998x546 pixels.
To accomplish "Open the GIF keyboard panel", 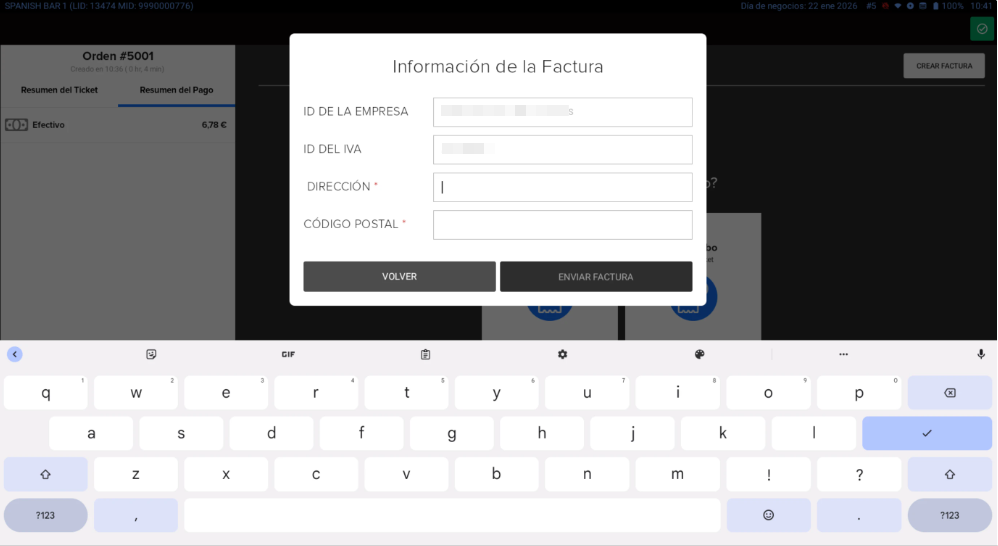I will [288, 354].
